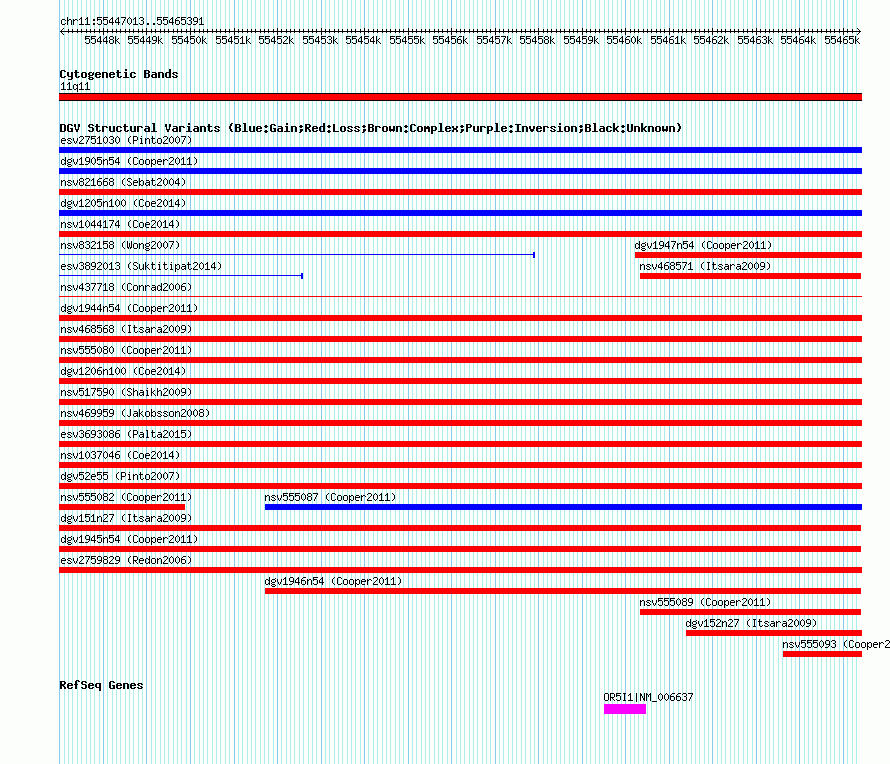The height and width of the screenshot is (764, 890).
Task: Click the dgv1946n54 (Cooper2011) label
Action: click(333, 581)
